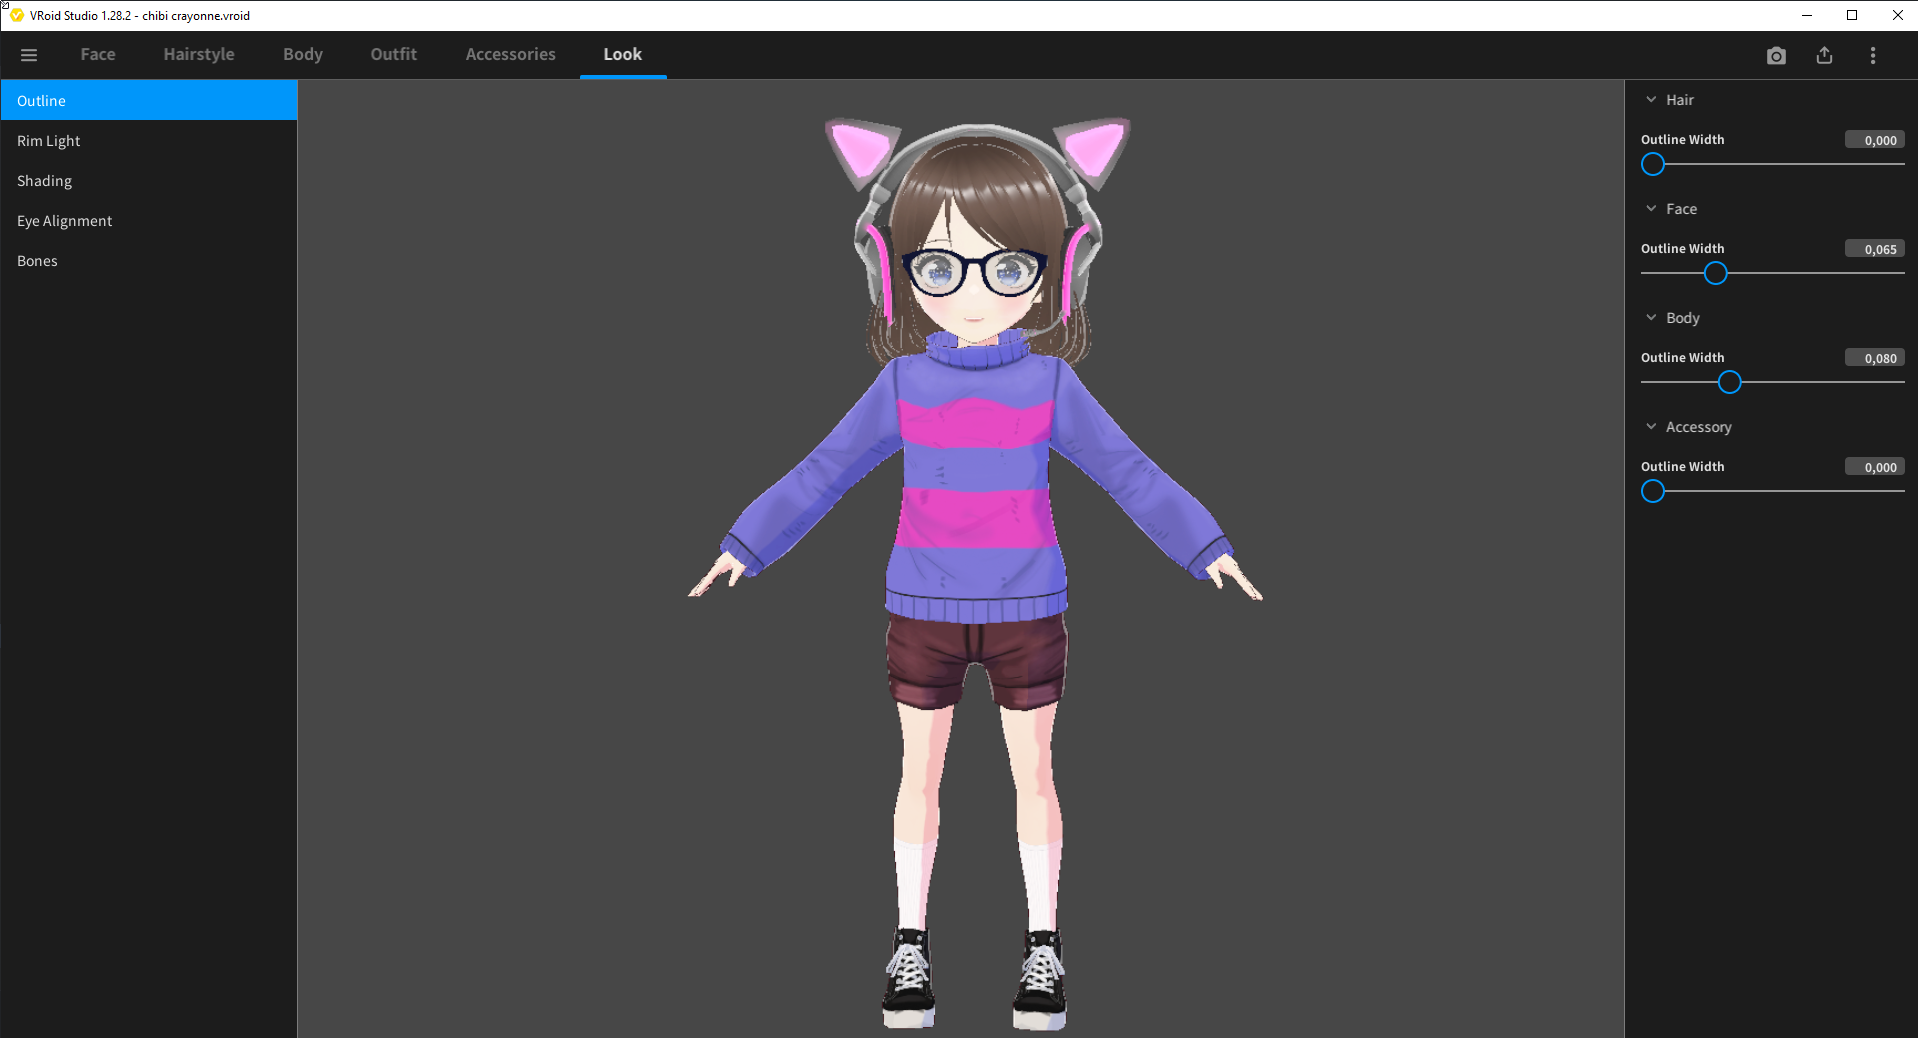Collapse the Body outline section
The width and height of the screenshot is (1918, 1038).
[1651, 318]
